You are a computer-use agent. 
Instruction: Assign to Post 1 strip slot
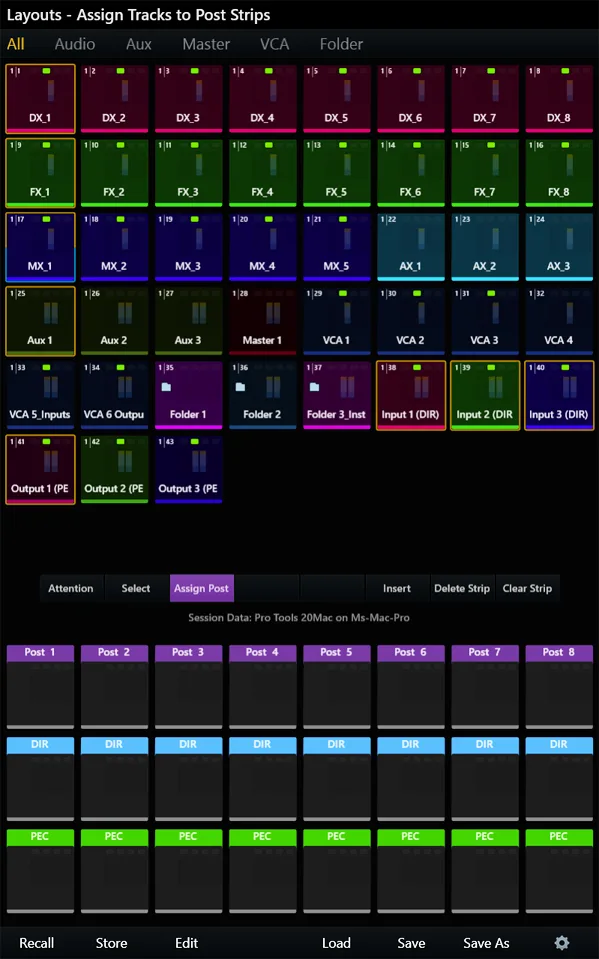pyautogui.click(x=40, y=686)
